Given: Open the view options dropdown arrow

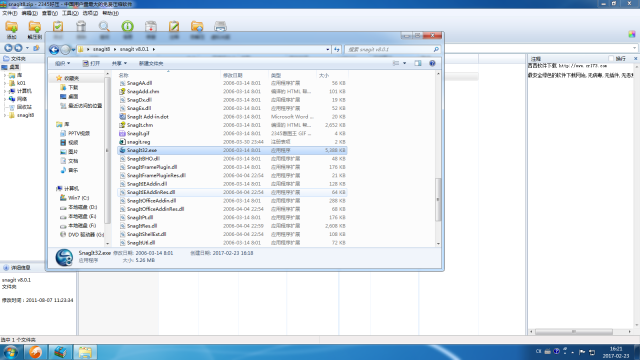Looking at the screenshot, I should click(404, 63).
